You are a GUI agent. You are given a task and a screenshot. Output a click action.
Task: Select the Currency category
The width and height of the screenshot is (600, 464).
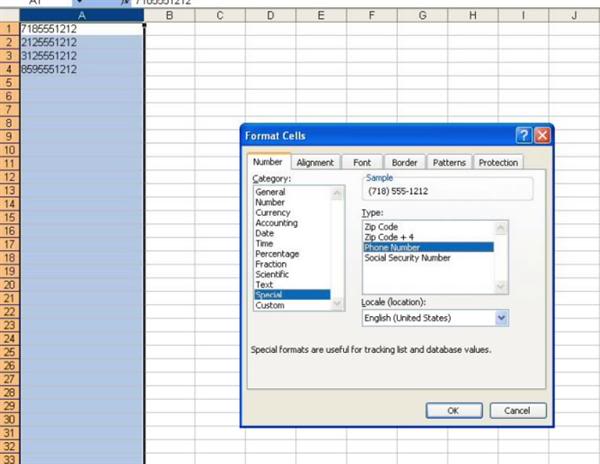tap(273, 213)
